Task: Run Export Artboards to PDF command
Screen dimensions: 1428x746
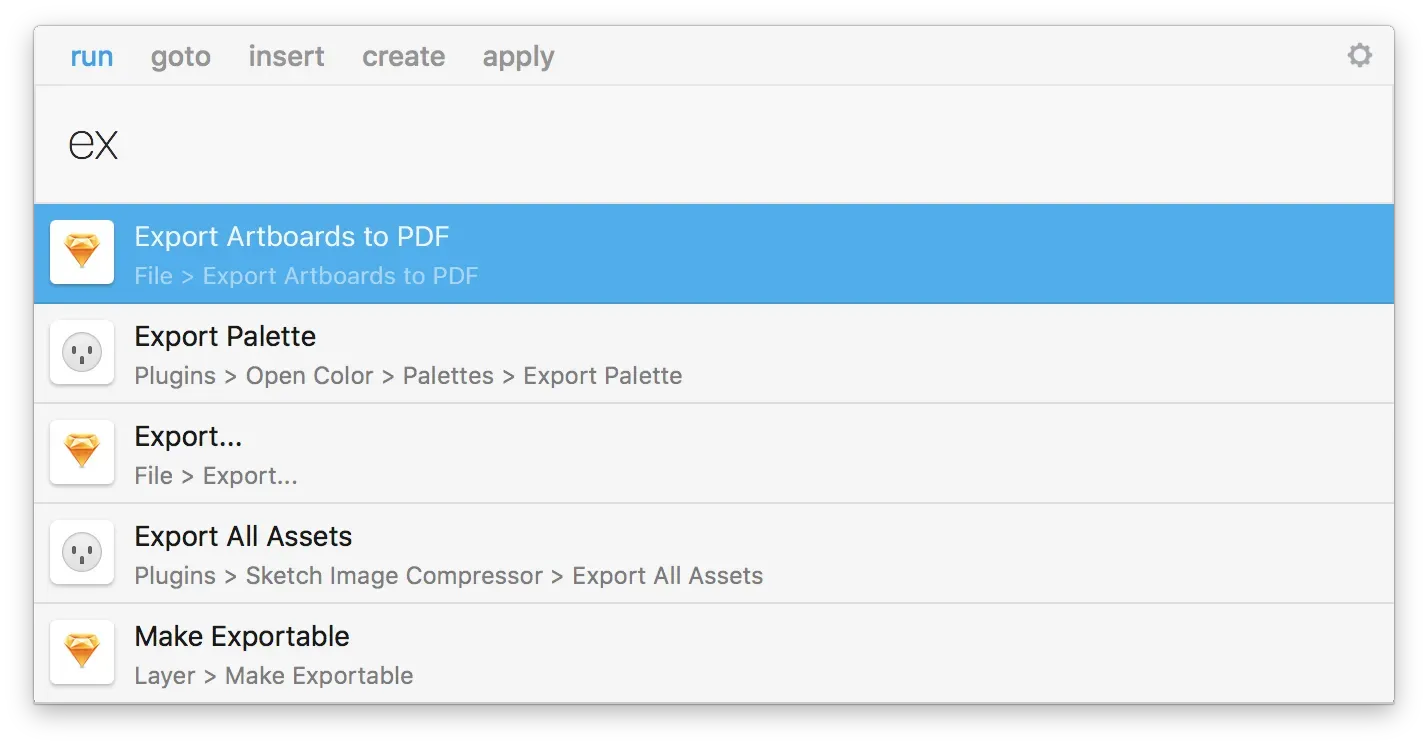Action: click(714, 254)
